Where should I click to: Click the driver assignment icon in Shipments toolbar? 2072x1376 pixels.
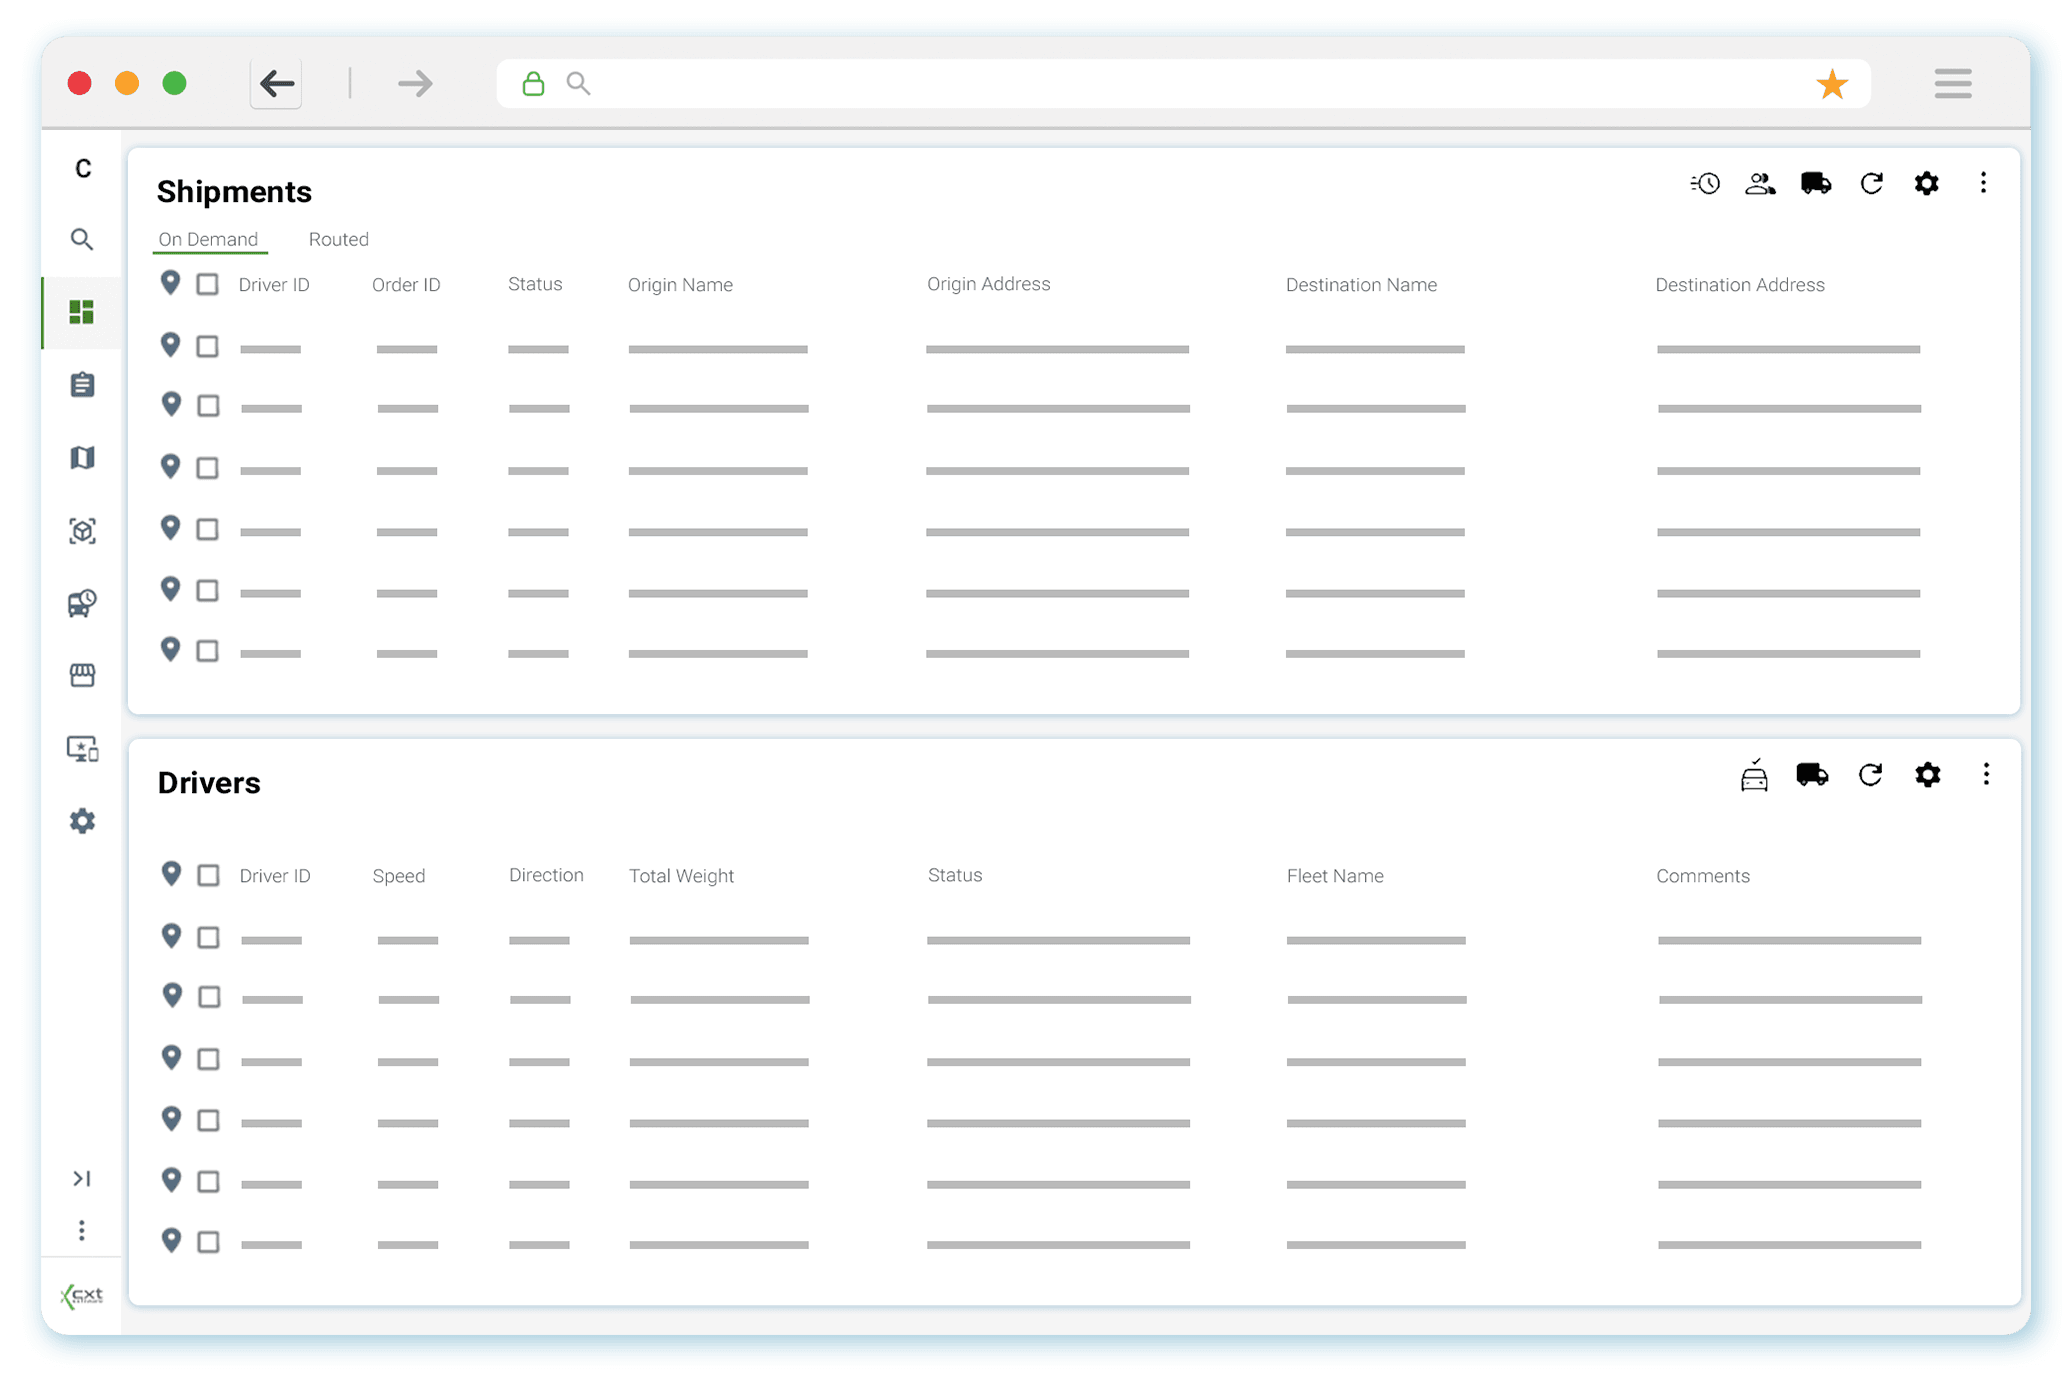click(1760, 183)
